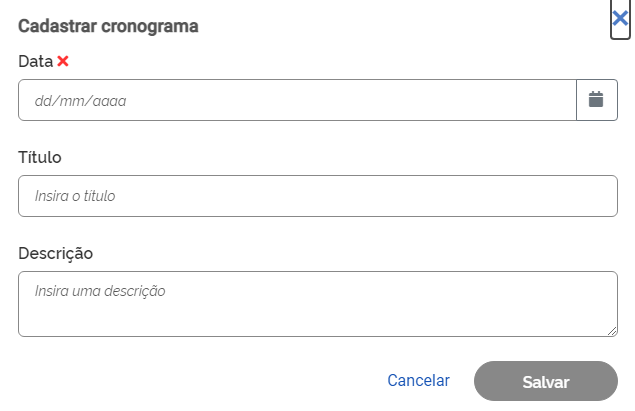Click the description box resize handle
635x411 pixels.
coord(612,331)
